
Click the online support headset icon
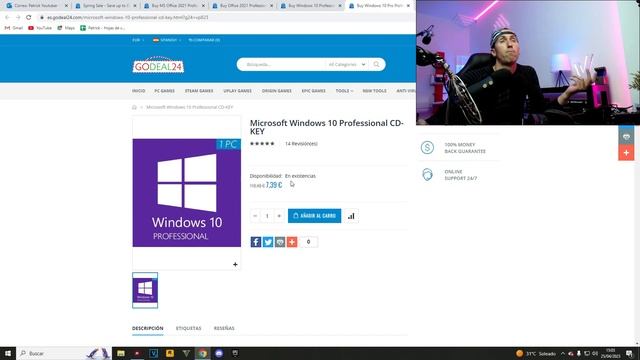(427, 174)
